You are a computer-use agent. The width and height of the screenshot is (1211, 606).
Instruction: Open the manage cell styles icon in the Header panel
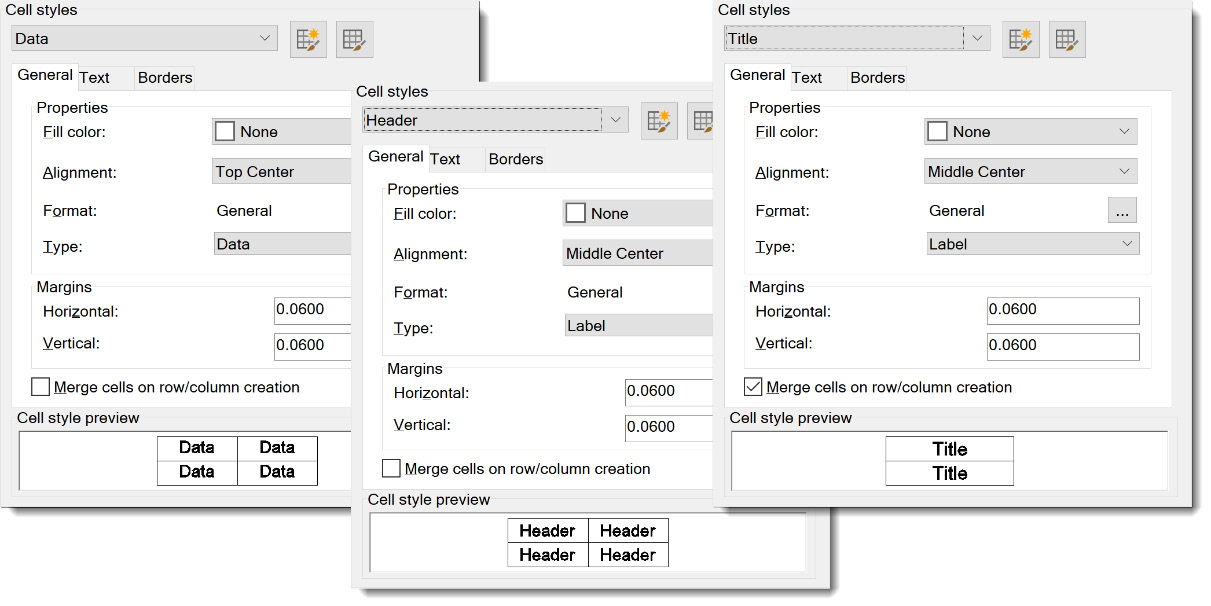click(x=701, y=121)
